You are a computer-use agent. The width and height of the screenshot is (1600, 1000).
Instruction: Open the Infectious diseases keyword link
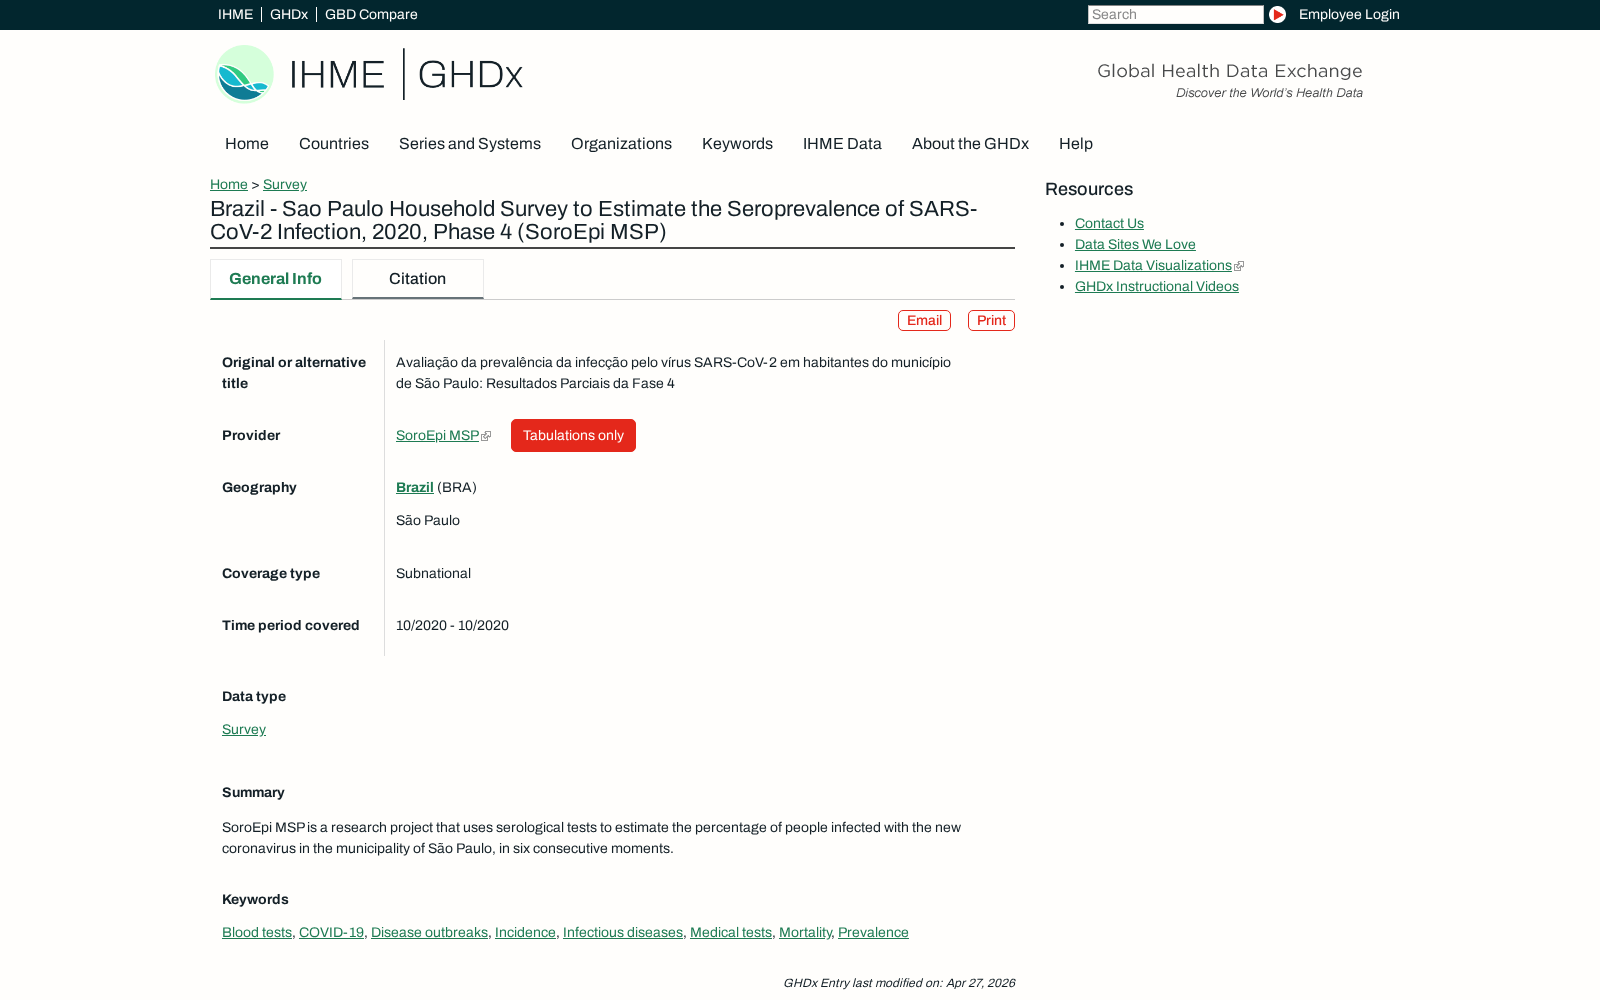(623, 933)
